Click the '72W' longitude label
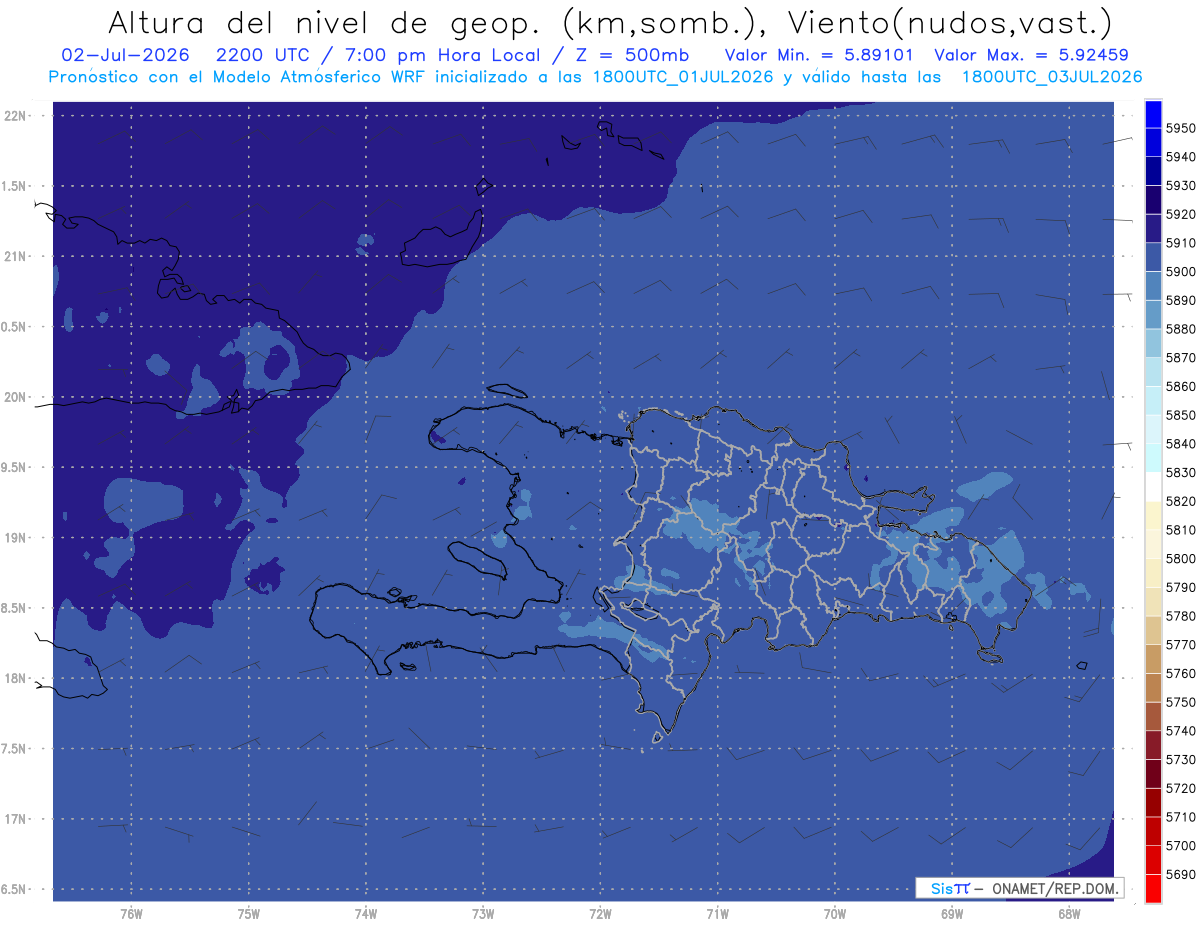The image size is (1200, 927). (600, 914)
